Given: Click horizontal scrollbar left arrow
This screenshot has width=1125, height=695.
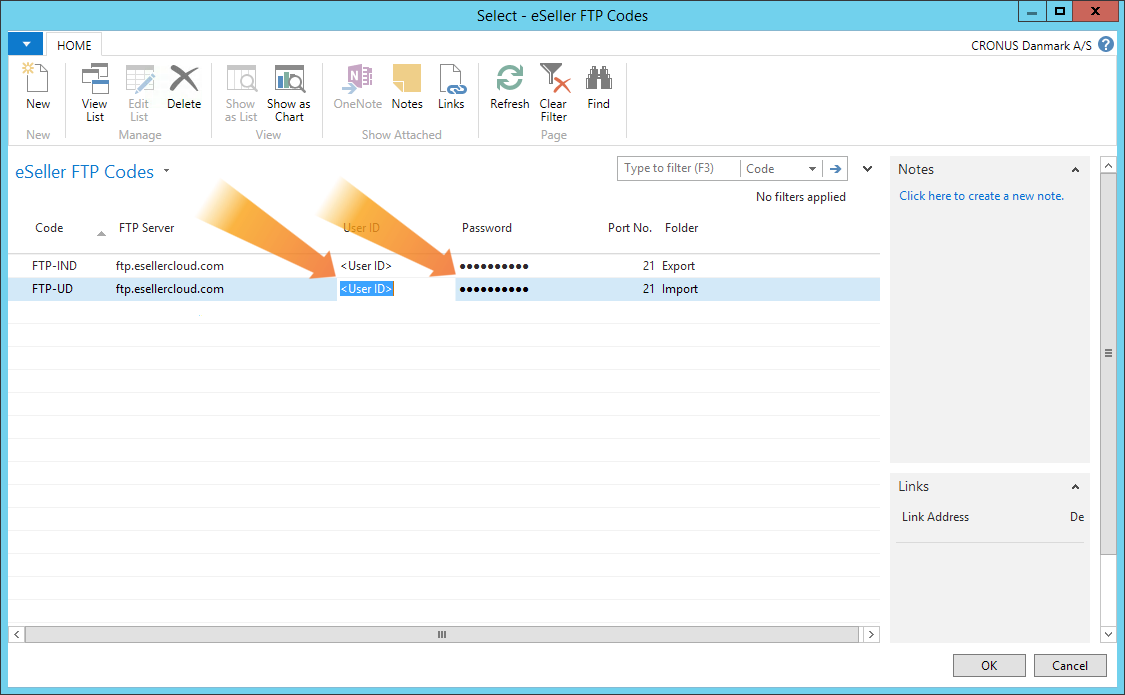Looking at the screenshot, I should pyautogui.click(x=17, y=635).
